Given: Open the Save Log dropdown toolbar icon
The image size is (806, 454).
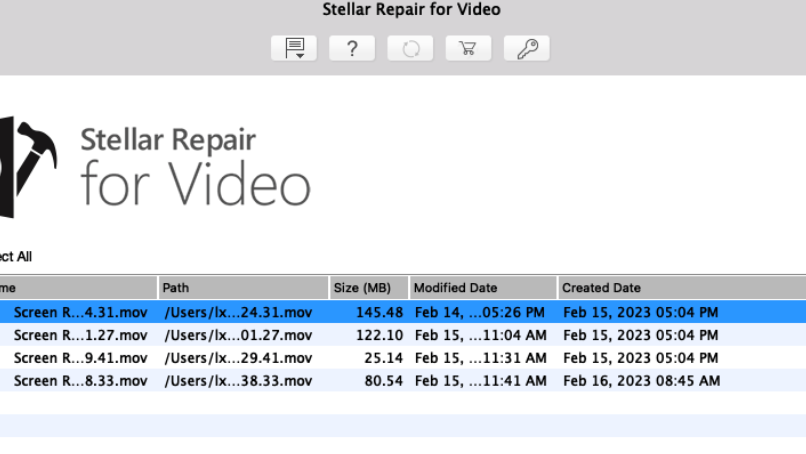Looking at the screenshot, I should click(x=294, y=48).
